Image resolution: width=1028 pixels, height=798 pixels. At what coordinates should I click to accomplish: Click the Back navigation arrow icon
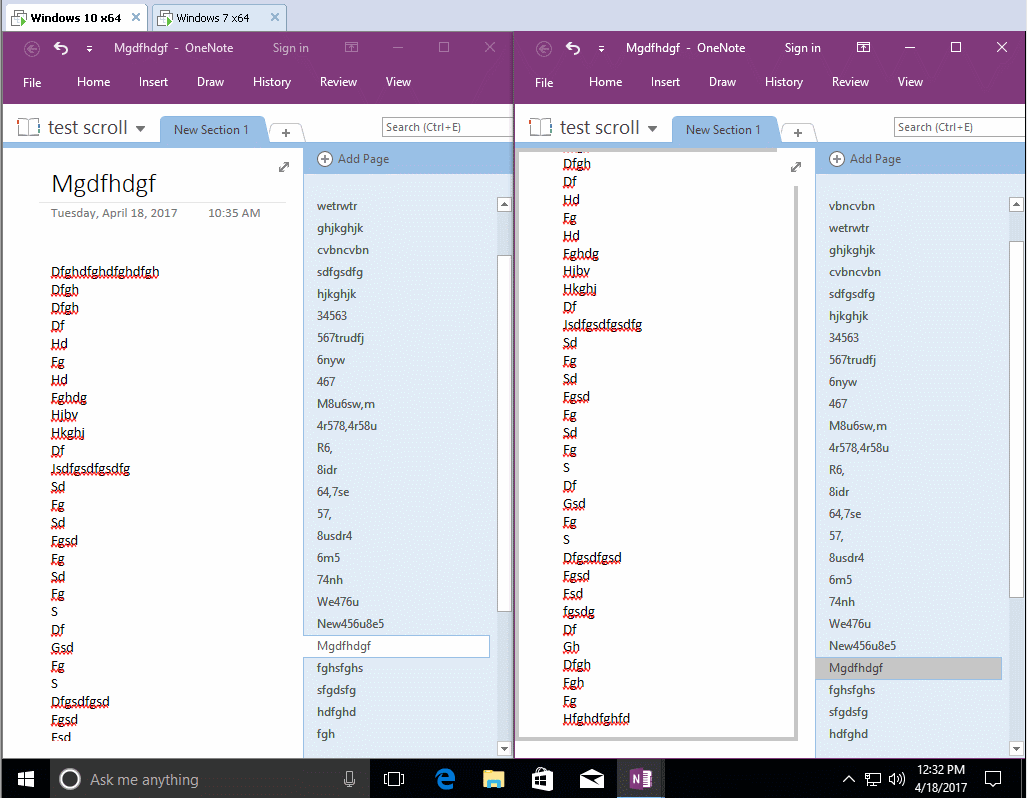[x=31, y=47]
